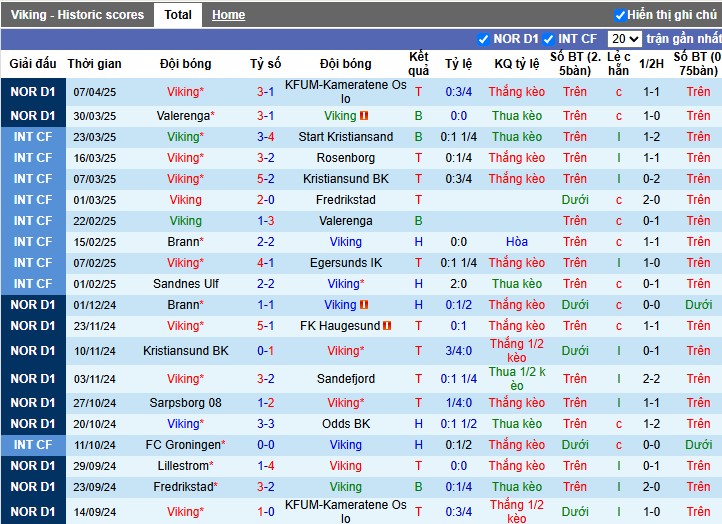Click Thắng 1/2 kèo on Kristiansund BK row
This screenshot has width=722, height=524.
pos(517,351)
